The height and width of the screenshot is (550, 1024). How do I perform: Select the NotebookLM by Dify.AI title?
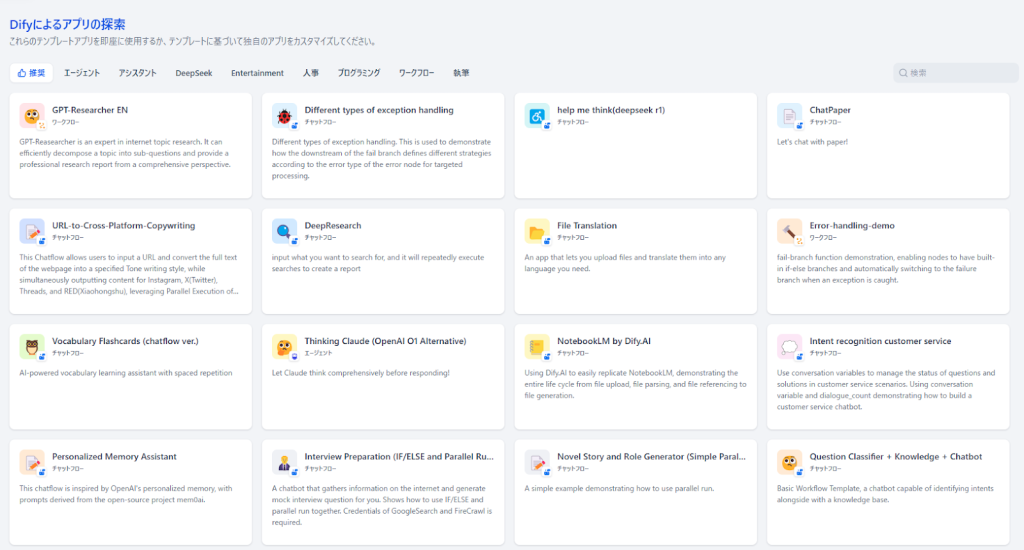[603, 341]
